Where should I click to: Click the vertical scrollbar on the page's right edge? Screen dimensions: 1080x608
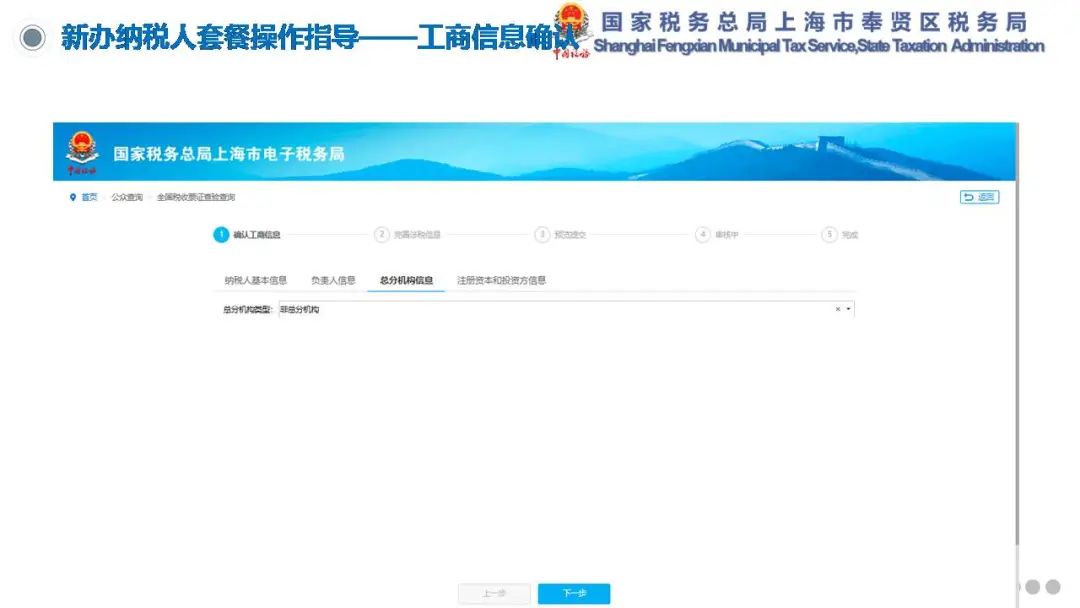click(1017, 334)
